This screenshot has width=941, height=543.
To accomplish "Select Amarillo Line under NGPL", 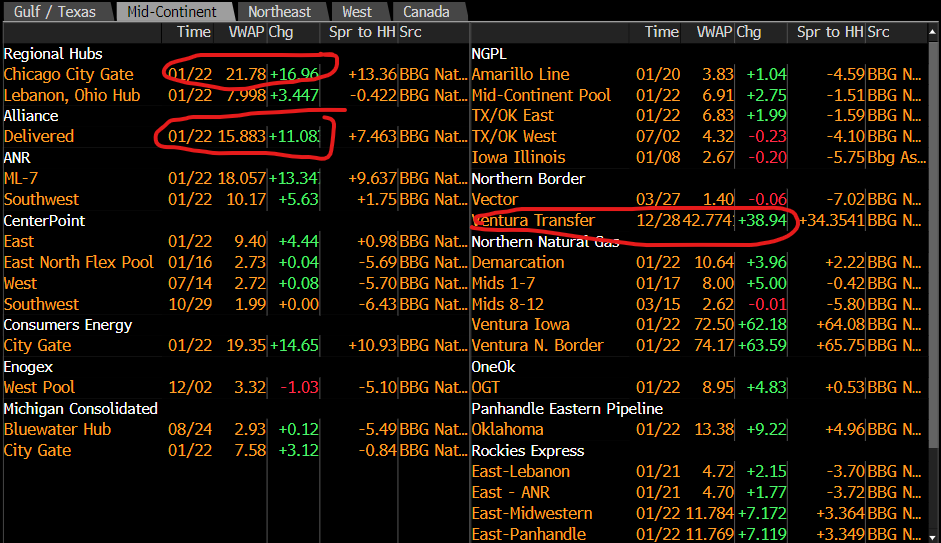I will 699,74.
